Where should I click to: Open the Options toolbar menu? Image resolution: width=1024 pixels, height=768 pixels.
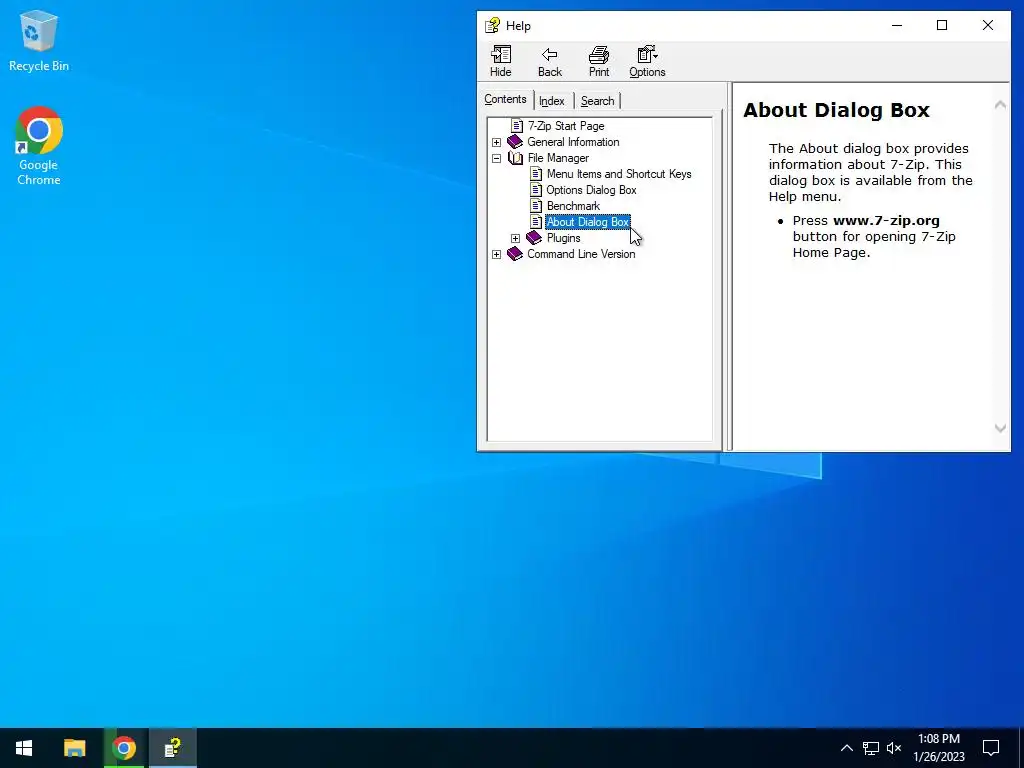(647, 61)
